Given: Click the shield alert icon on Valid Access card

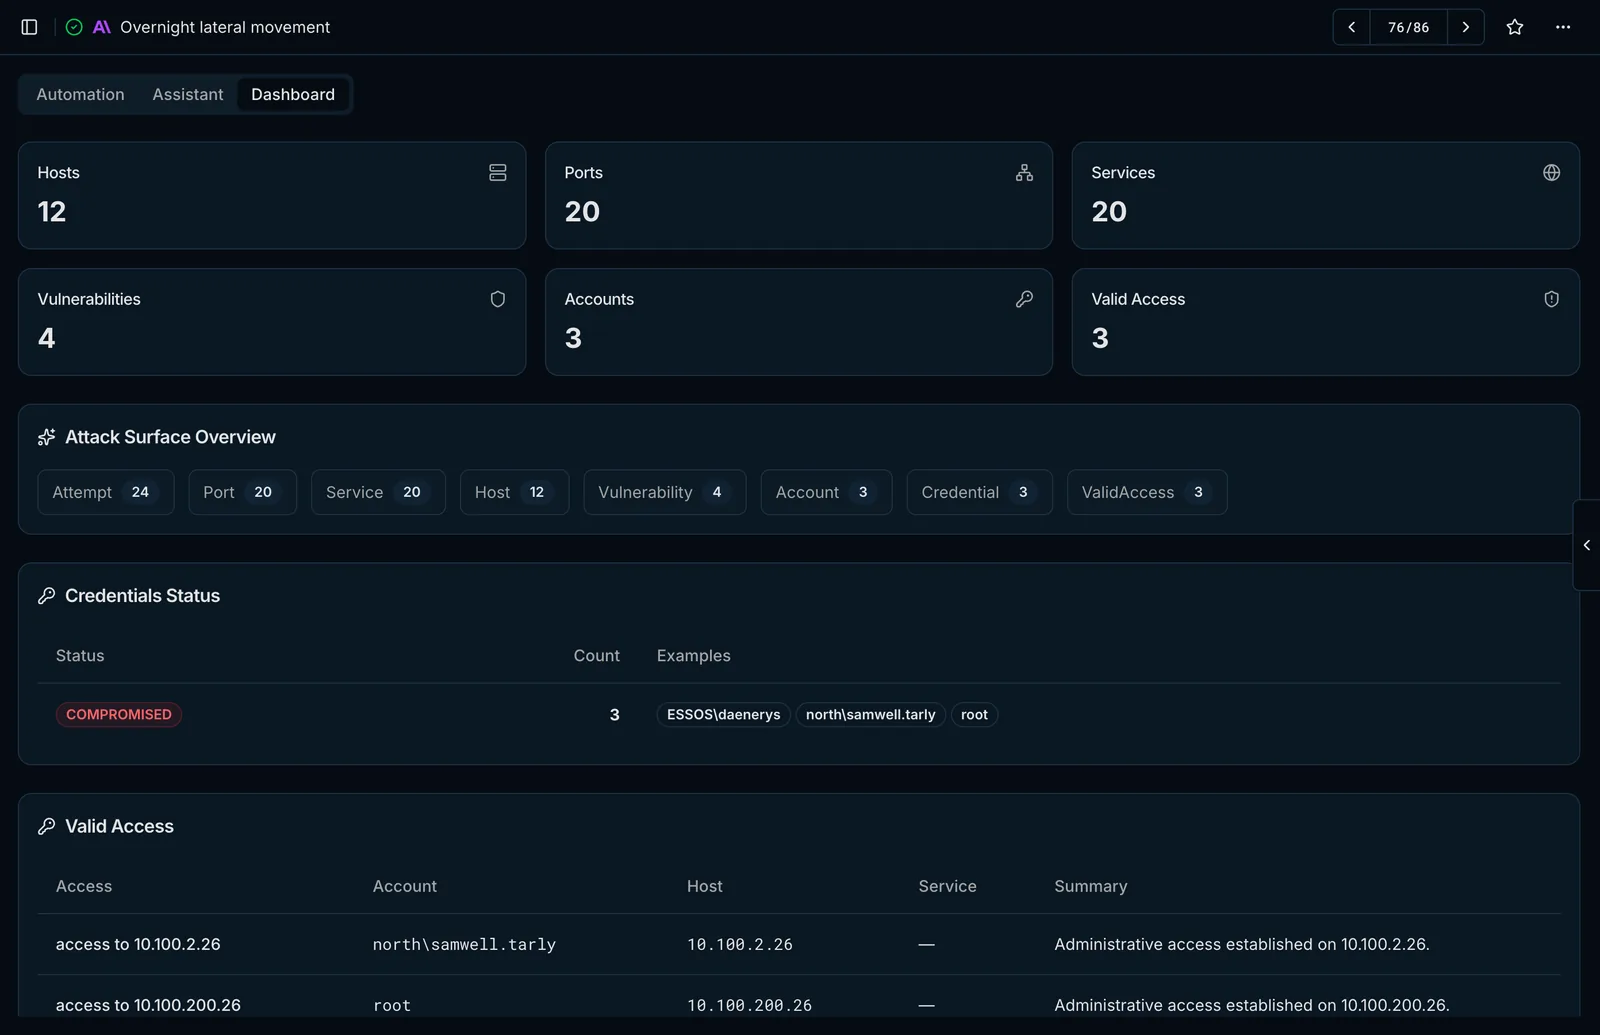Looking at the screenshot, I should (1551, 299).
